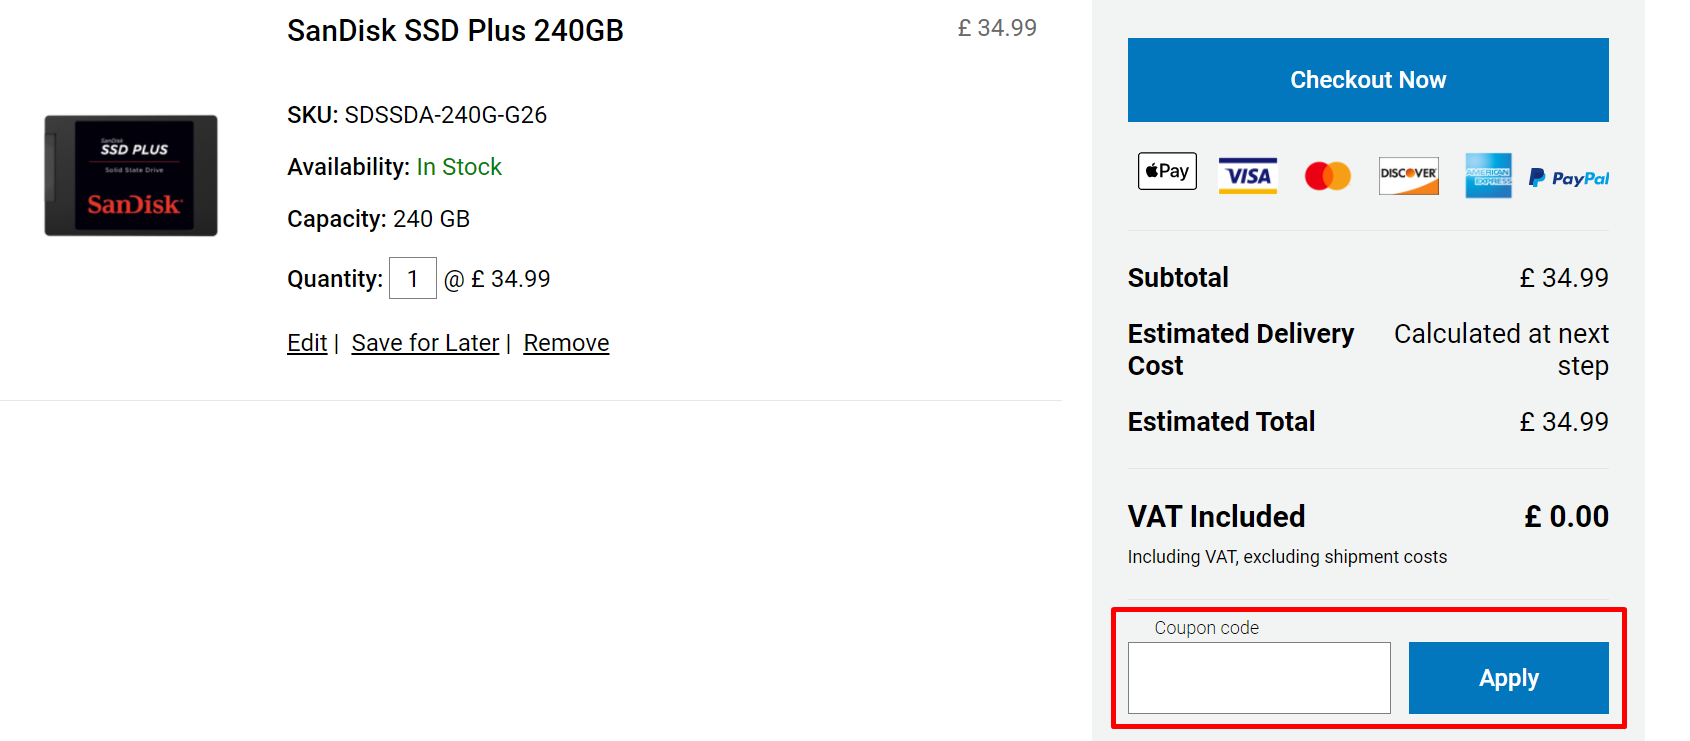Viewport: 1690px width, 741px height.
Task: Click the Discover card logo
Action: coord(1408,175)
